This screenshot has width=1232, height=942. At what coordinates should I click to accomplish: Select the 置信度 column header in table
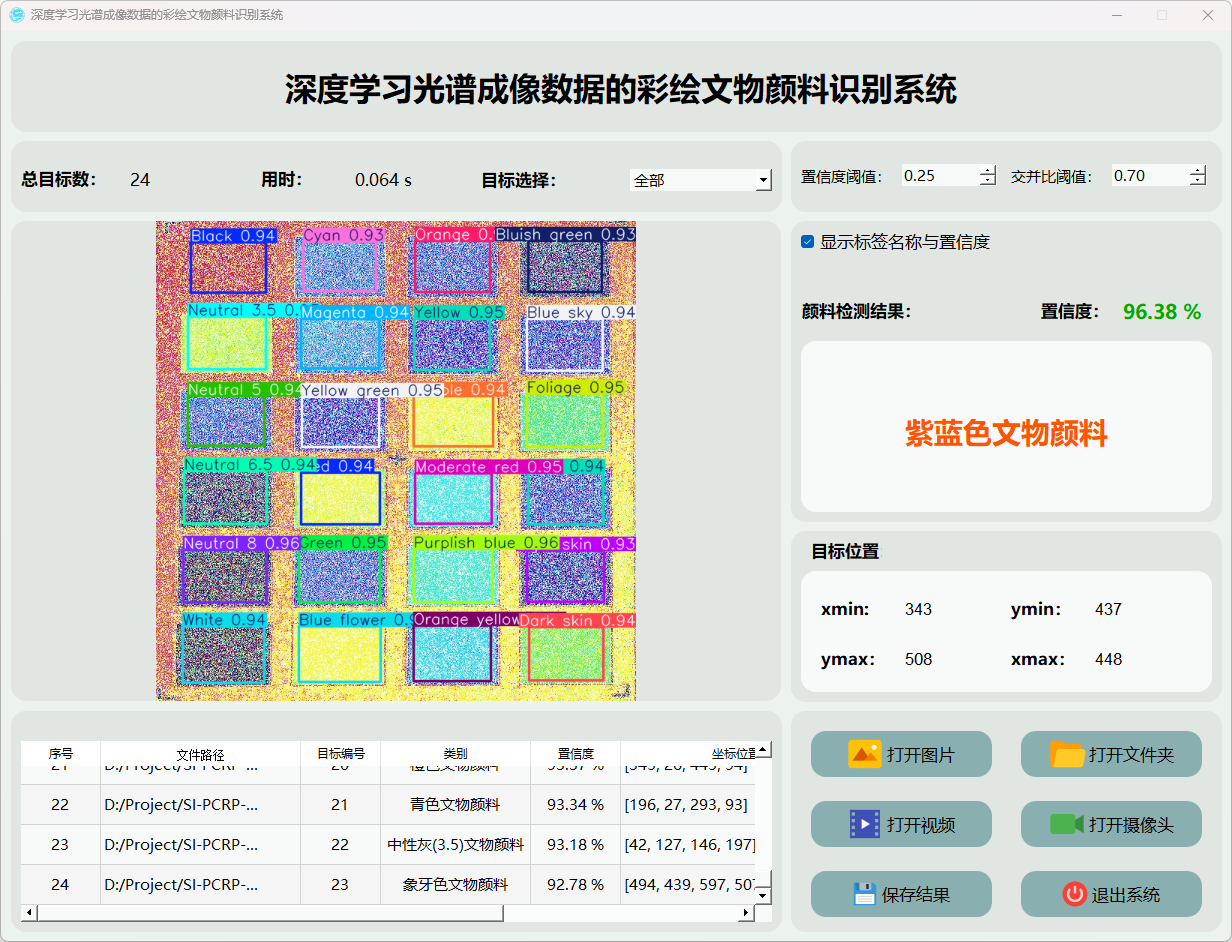point(575,754)
